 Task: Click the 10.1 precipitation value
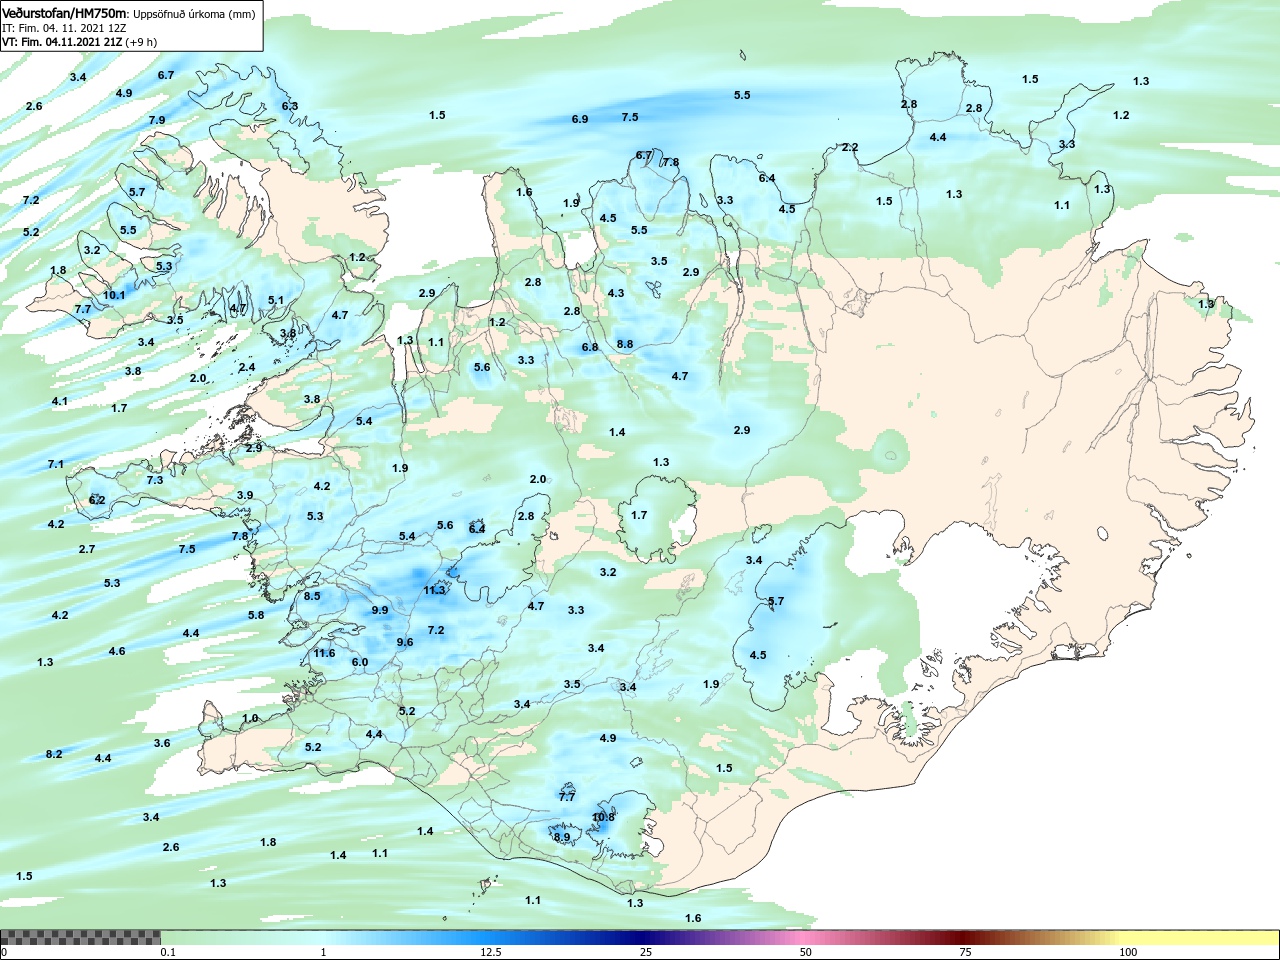coord(114,295)
